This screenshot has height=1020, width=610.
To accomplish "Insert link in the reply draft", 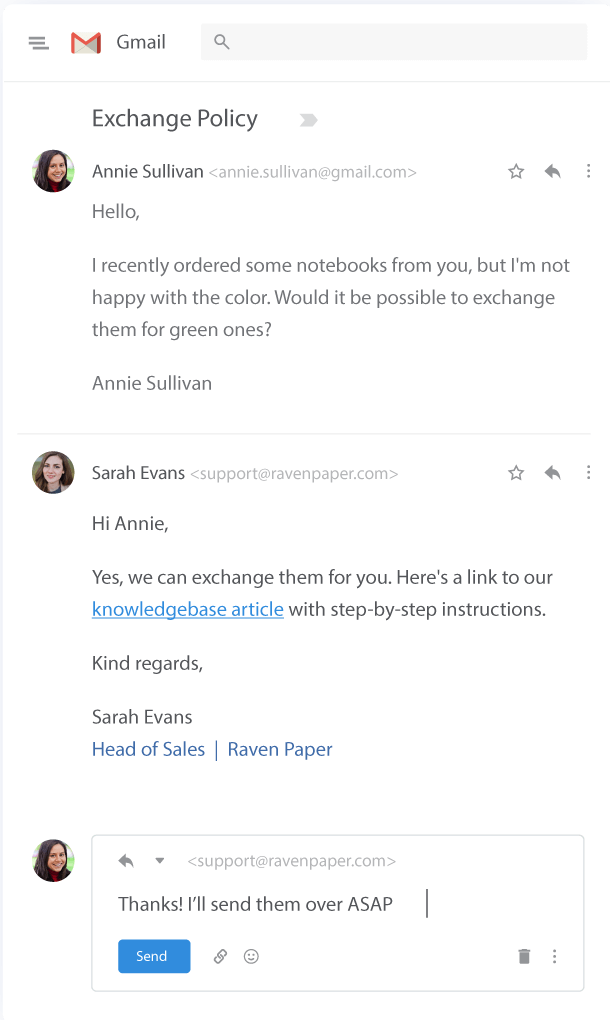I will (x=221, y=956).
